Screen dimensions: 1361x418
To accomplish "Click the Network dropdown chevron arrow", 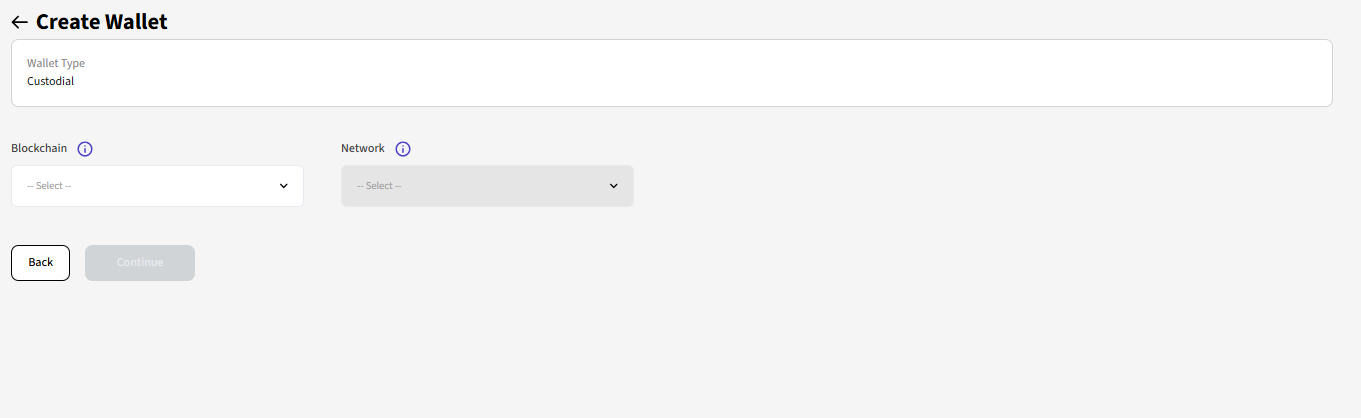I will point(614,186).
